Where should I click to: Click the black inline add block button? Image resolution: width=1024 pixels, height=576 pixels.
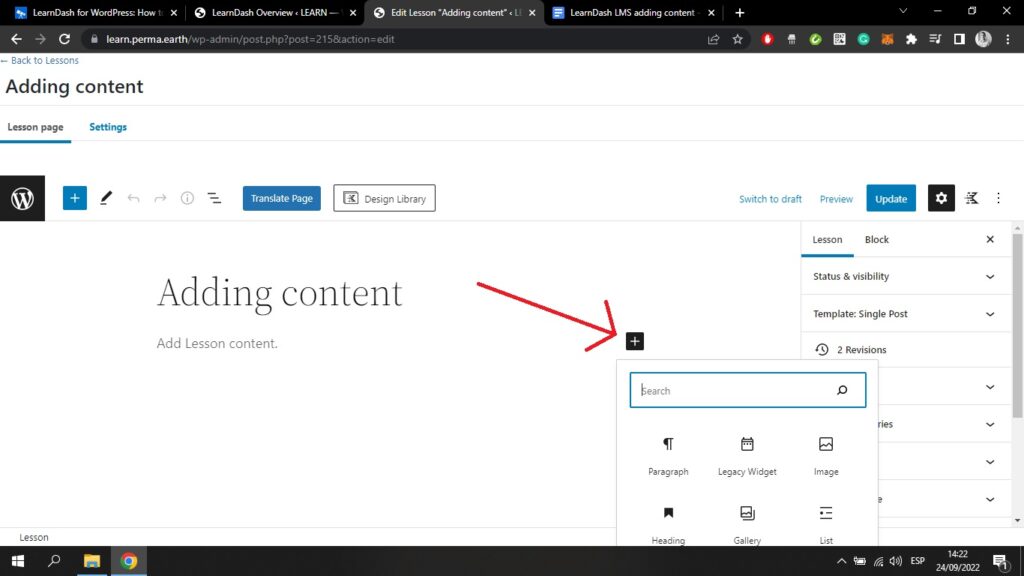634,341
